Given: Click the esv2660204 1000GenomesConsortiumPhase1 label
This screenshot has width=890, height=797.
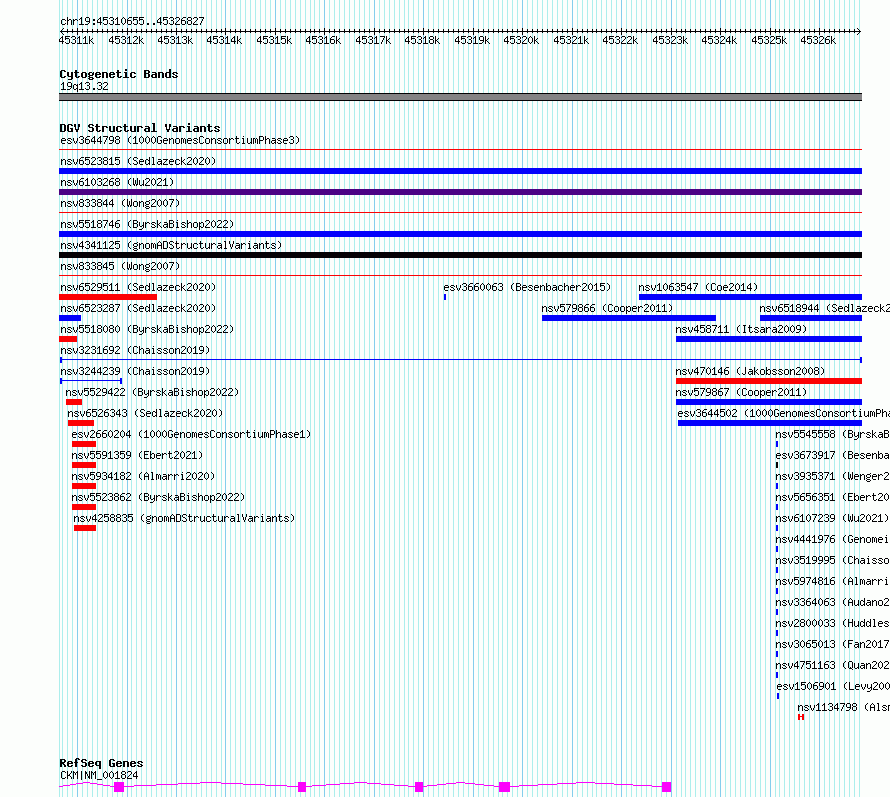Looking at the screenshot, I should click(x=191, y=434).
